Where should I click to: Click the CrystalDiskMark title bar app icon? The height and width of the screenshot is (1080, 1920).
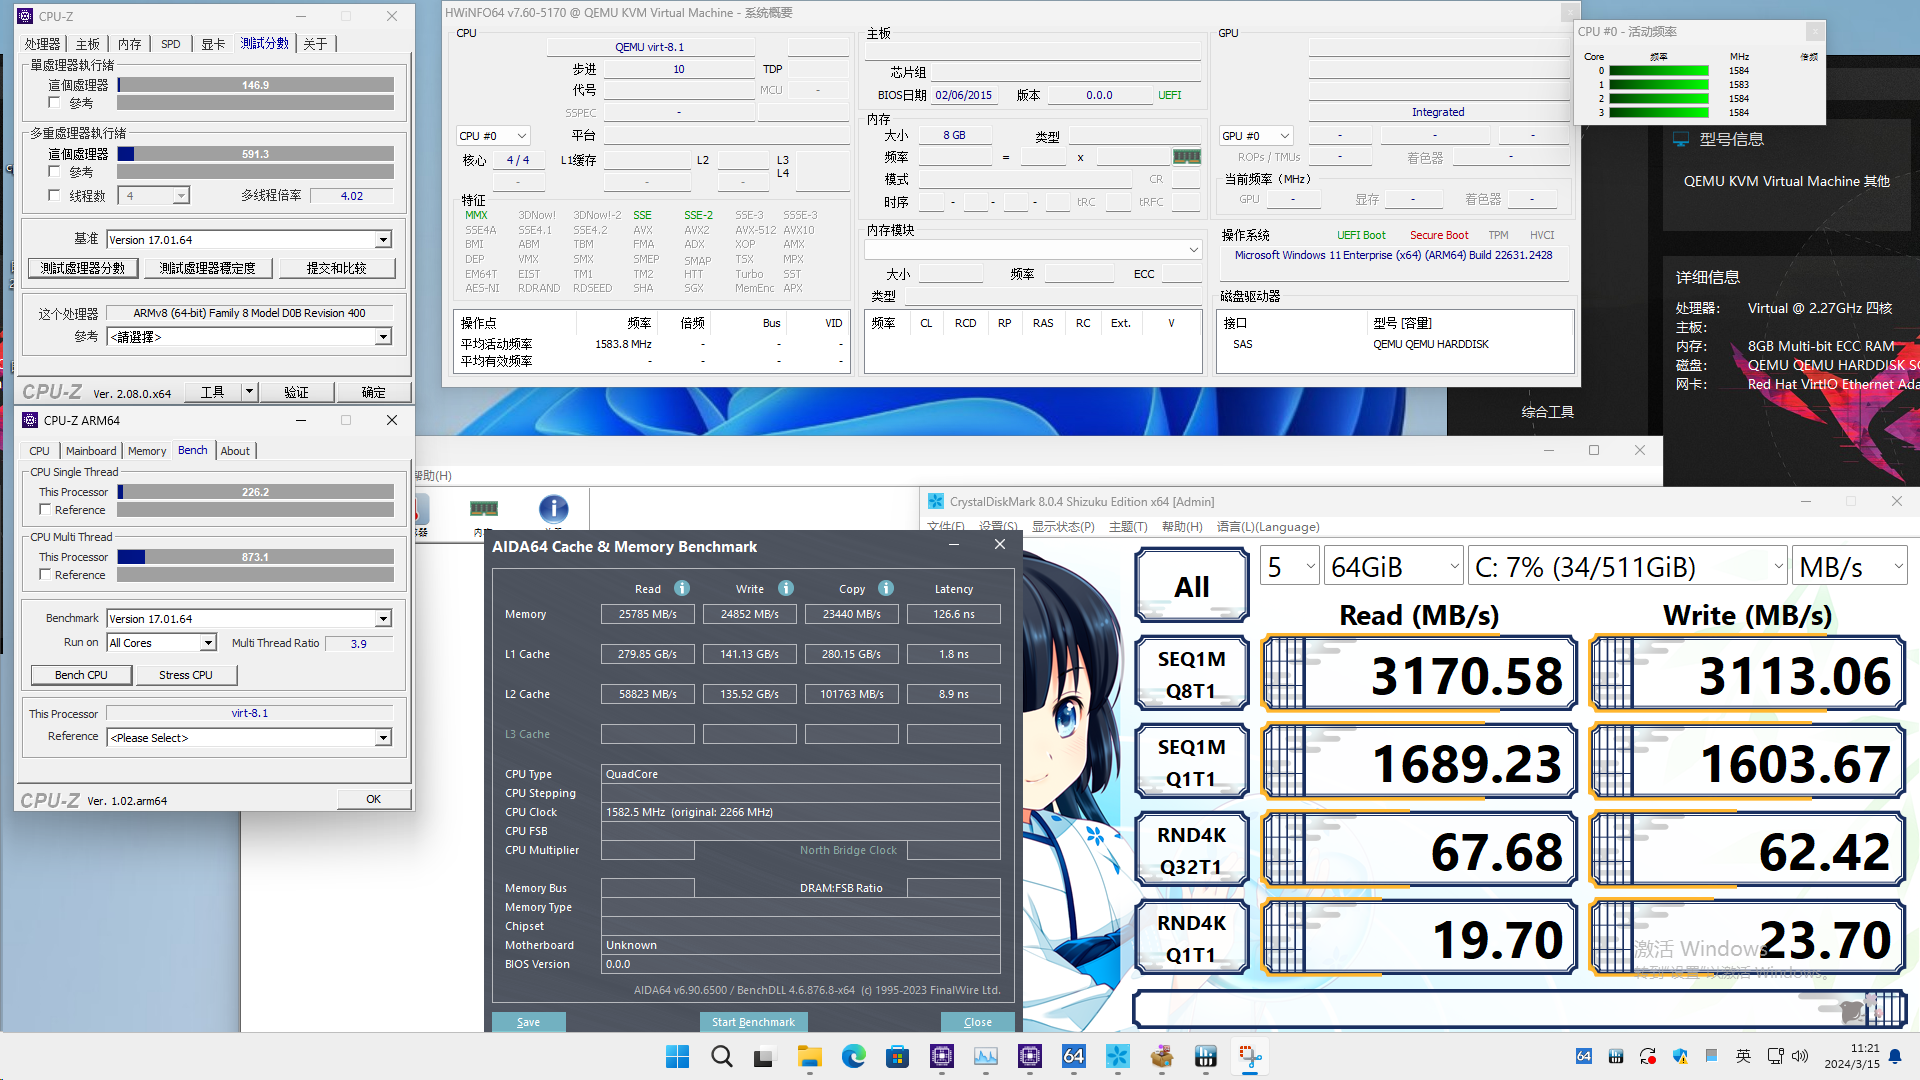935,501
